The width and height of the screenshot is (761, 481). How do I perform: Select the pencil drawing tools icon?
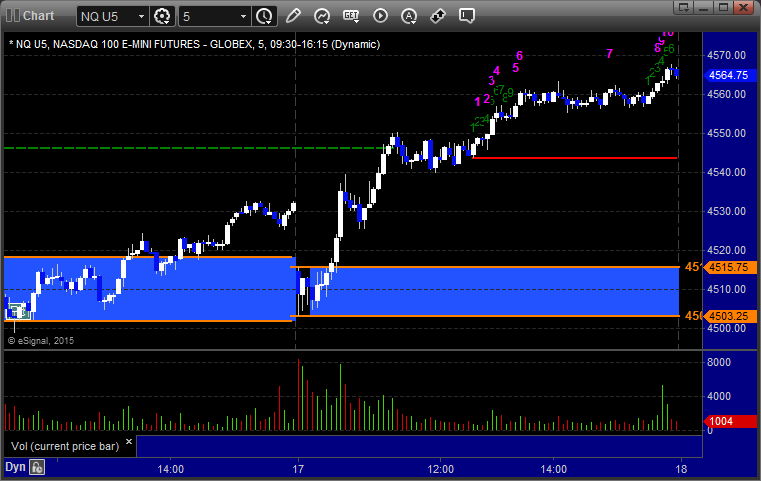point(293,16)
